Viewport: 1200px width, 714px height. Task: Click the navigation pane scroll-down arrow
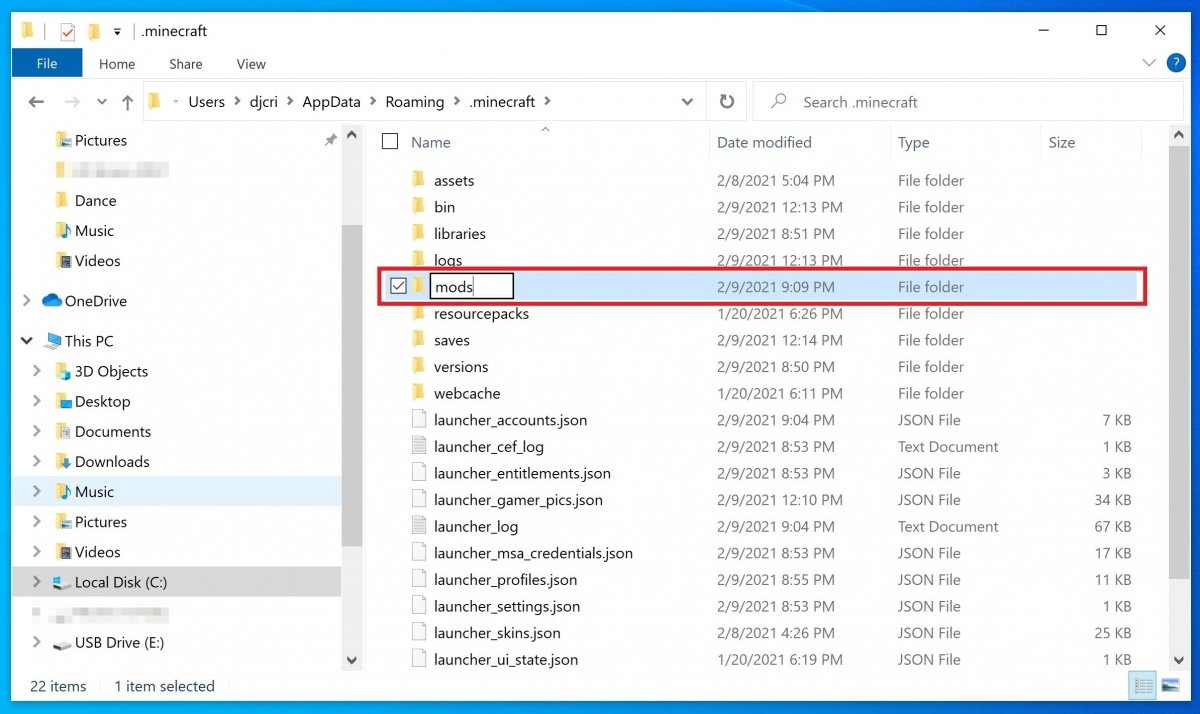[351, 660]
